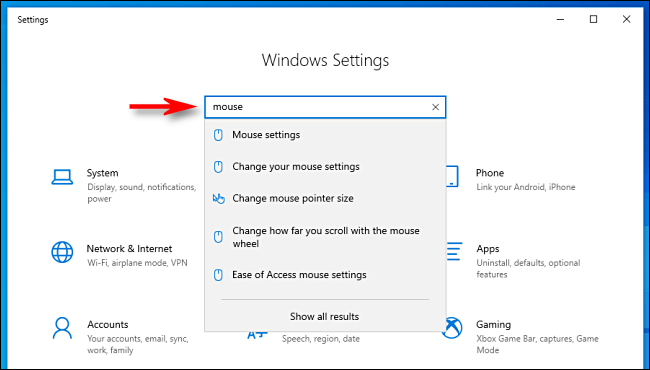
Task: Click Speech, region, date description text
Action: (x=321, y=339)
